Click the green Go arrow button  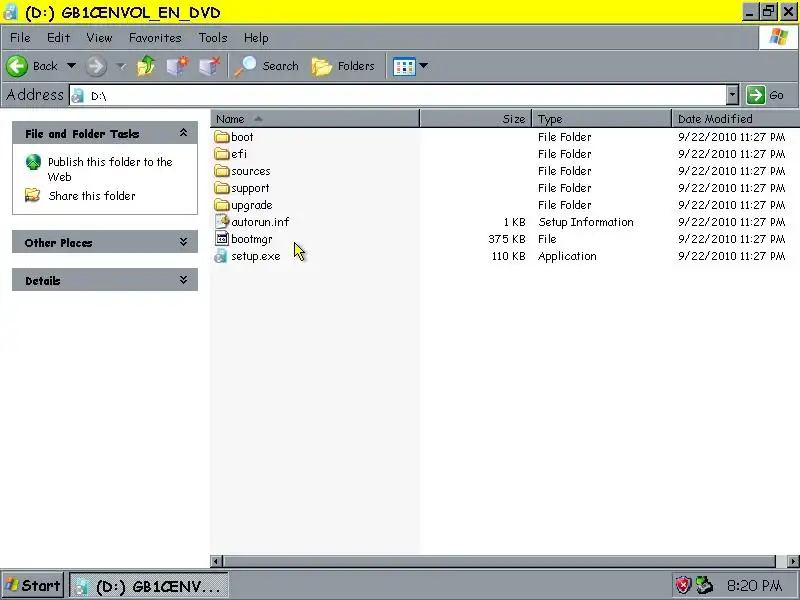coord(756,95)
